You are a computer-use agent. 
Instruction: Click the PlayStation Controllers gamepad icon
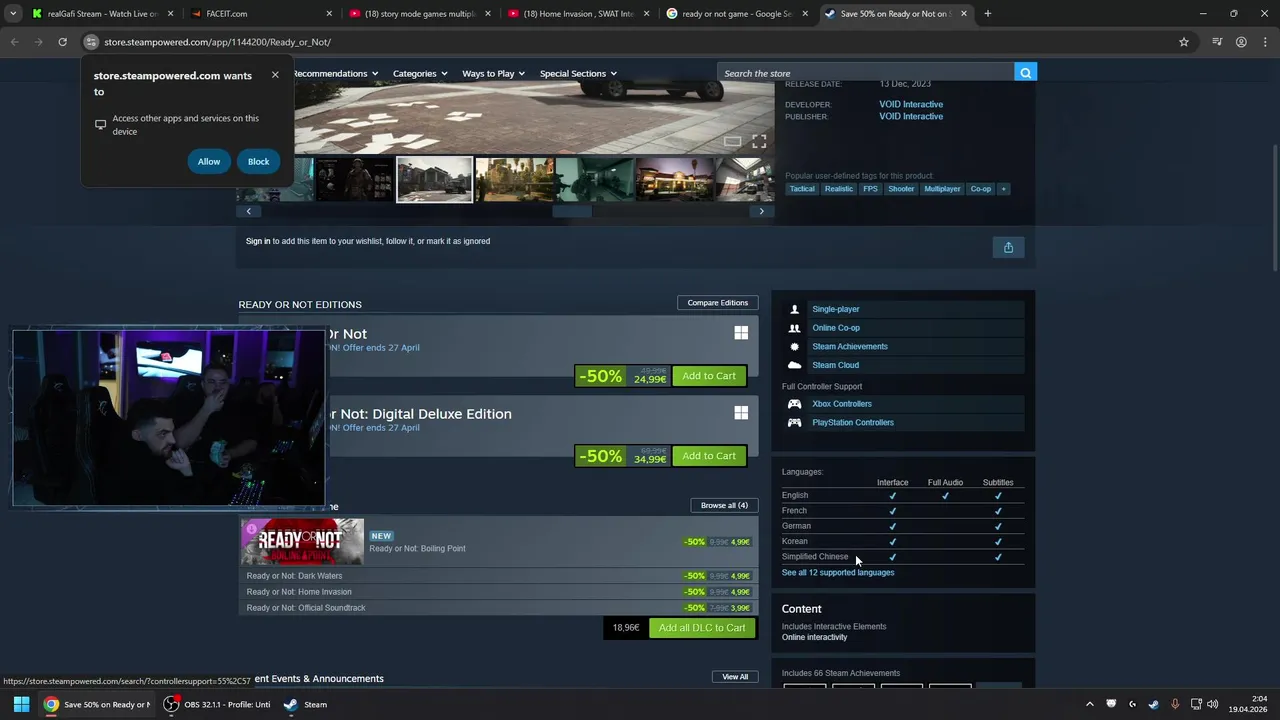[794, 422]
